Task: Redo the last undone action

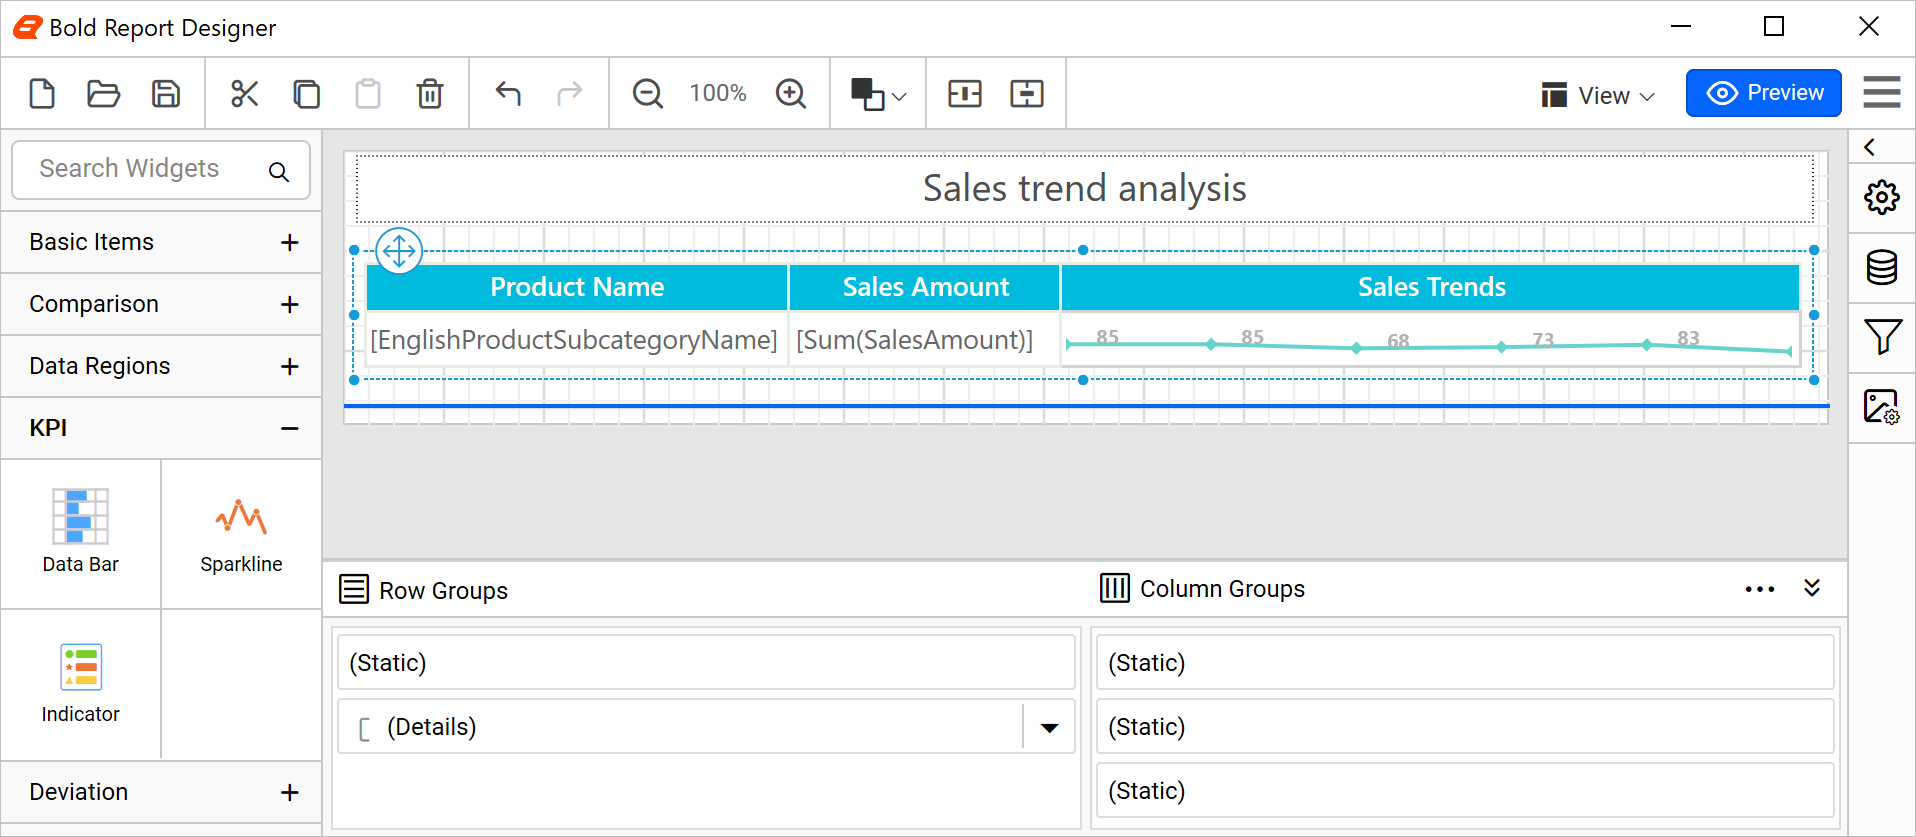Action: coord(570,94)
